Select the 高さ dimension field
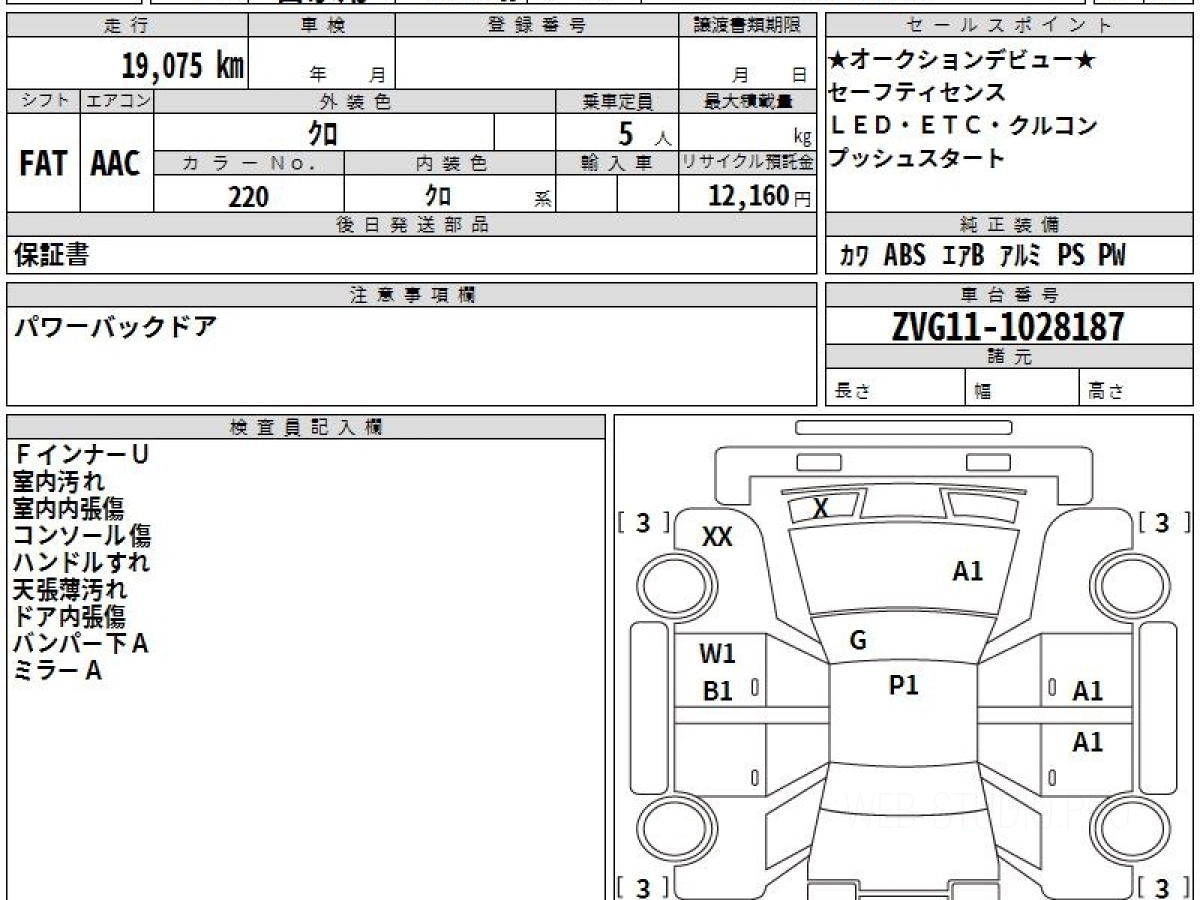 [1136, 389]
